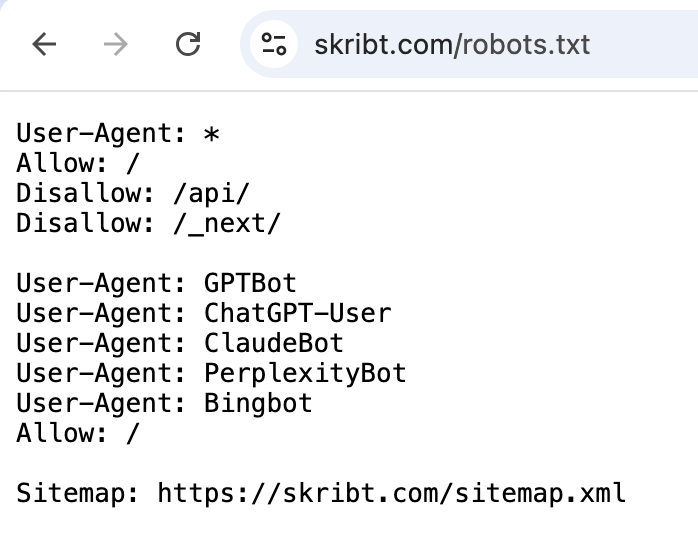
Task: Click the 'ClaudeBot' user-agent name
Action: tap(273, 343)
